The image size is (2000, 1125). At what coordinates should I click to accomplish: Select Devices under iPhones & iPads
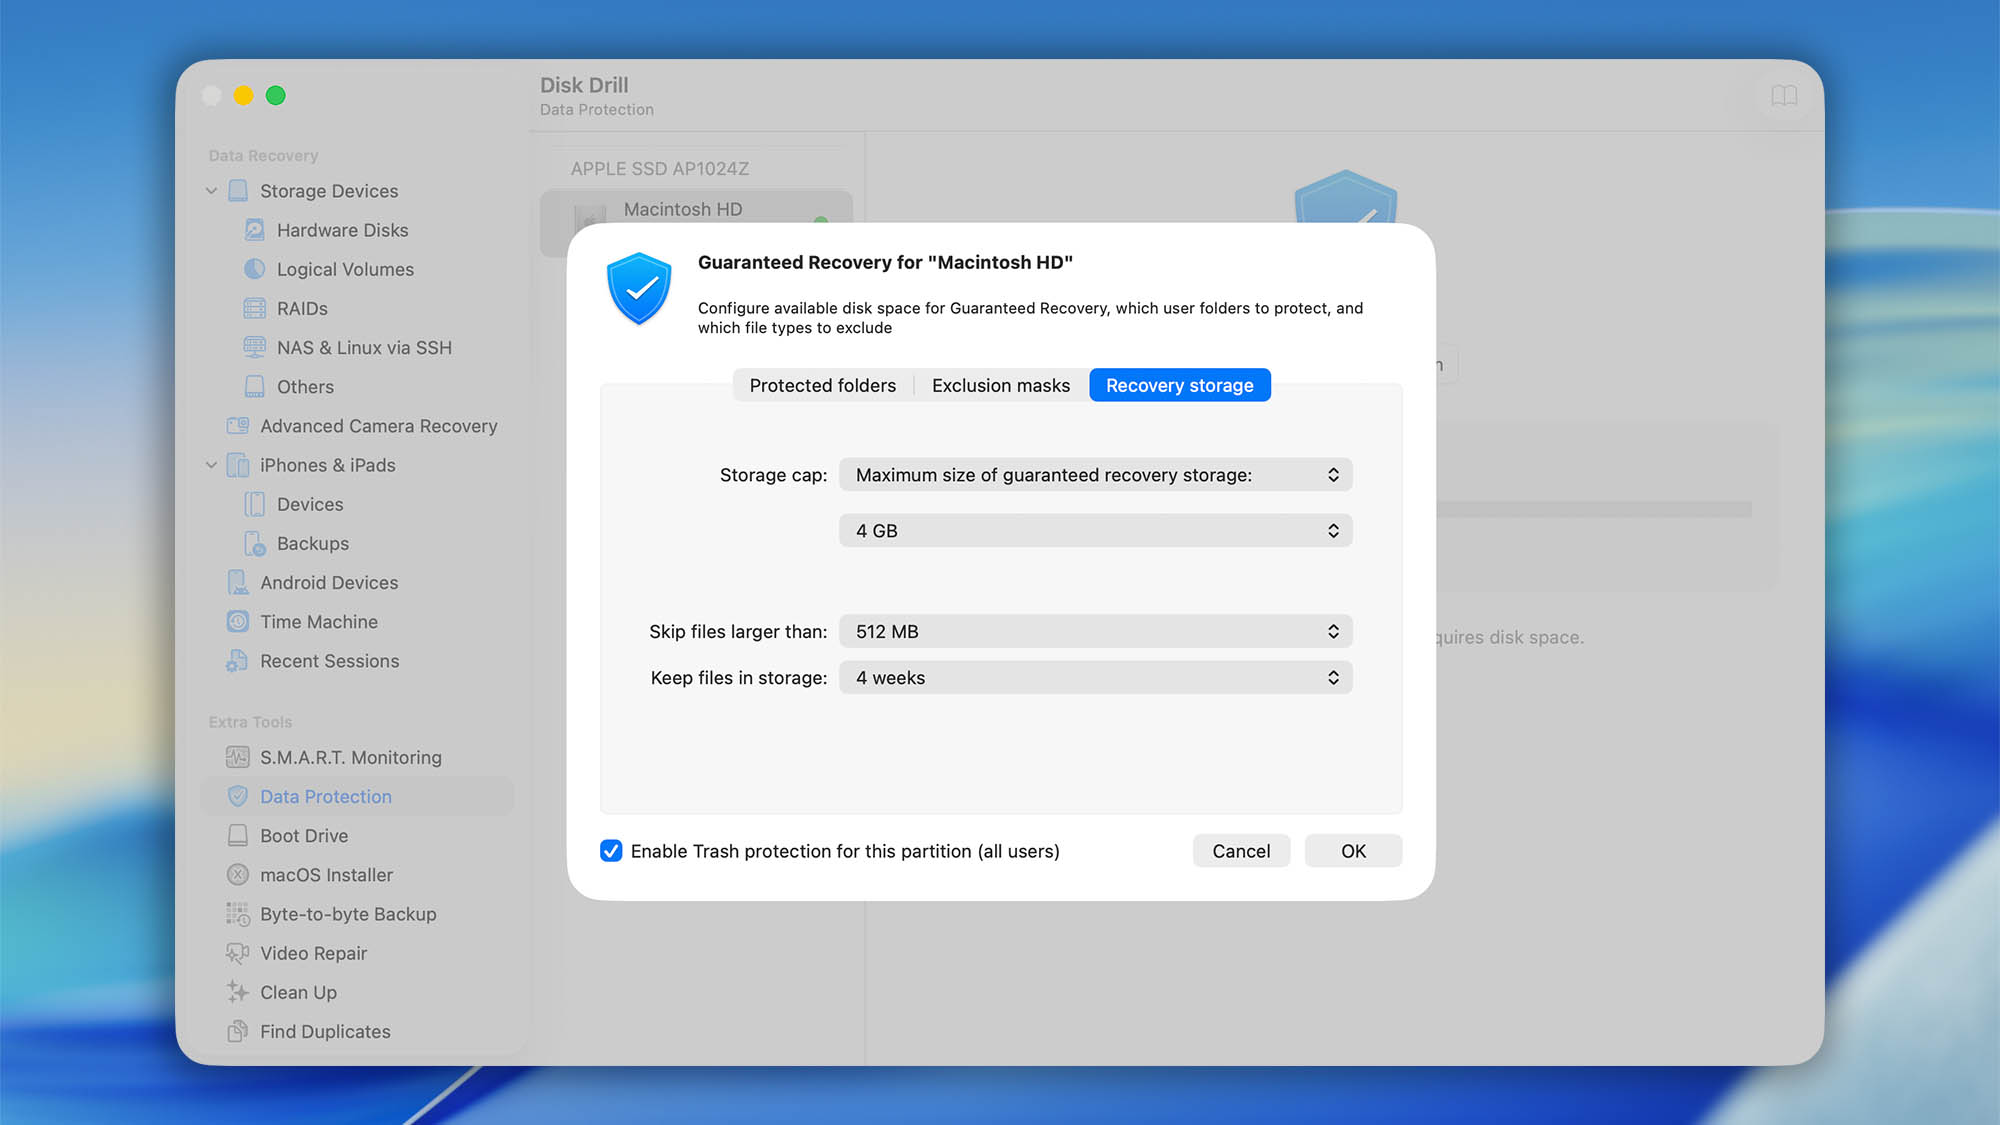(310, 504)
